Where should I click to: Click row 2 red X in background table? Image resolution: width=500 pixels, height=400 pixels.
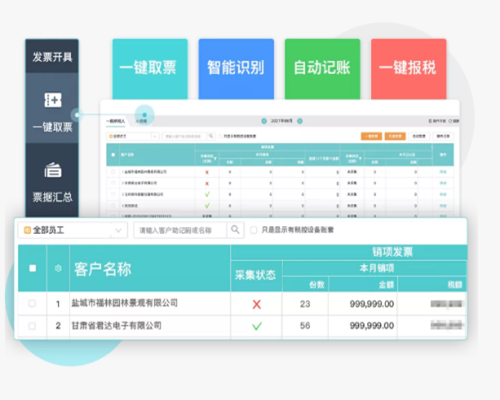pos(207,183)
